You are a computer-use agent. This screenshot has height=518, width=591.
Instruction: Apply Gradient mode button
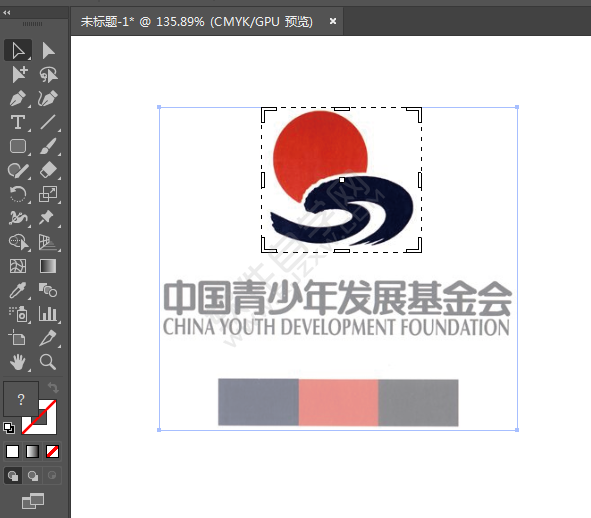coord(32,451)
